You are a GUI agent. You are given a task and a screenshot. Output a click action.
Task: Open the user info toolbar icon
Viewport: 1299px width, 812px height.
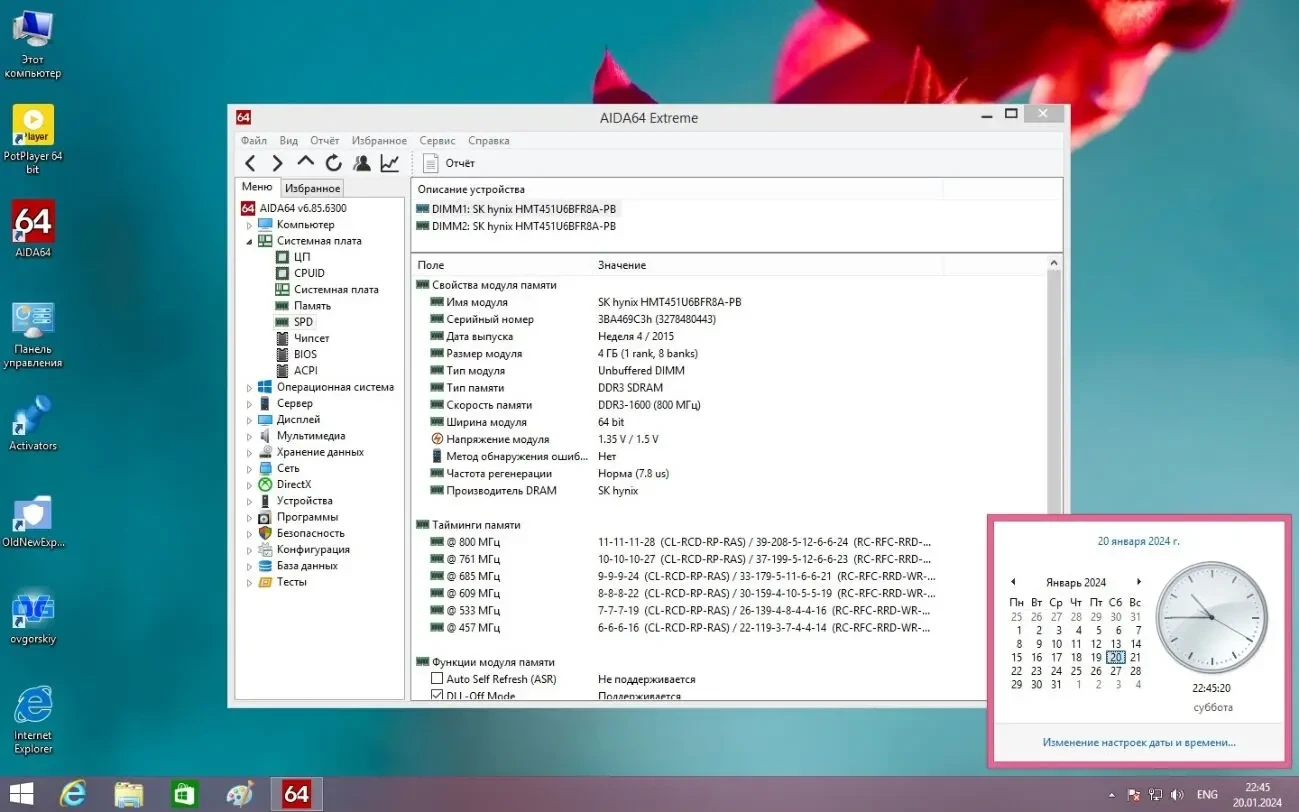[x=362, y=162]
